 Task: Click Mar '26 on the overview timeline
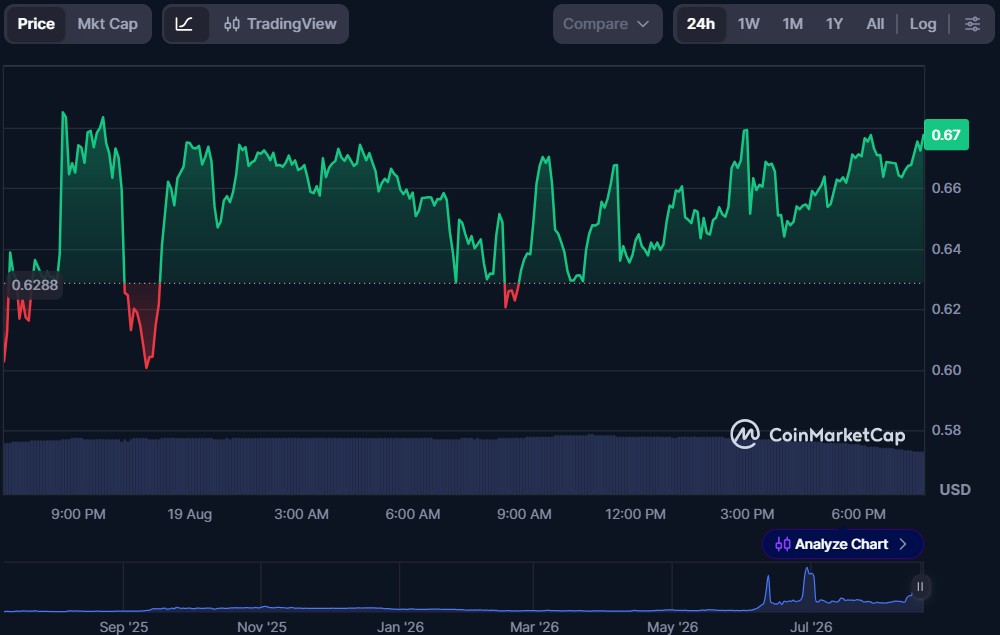click(x=534, y=627)
